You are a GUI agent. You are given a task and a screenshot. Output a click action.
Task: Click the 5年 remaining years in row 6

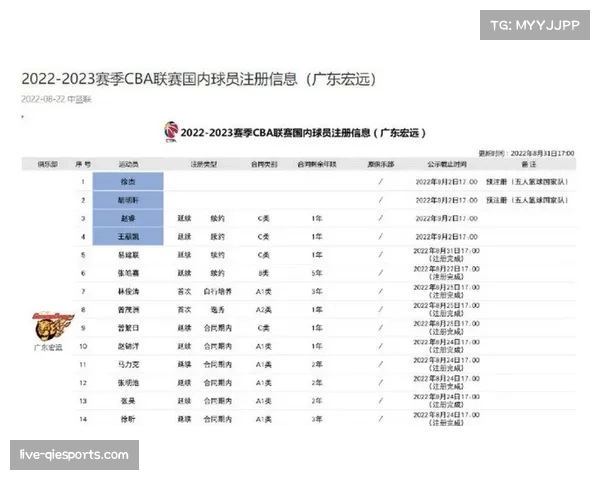pyautogui.click(x=317, y=273)
